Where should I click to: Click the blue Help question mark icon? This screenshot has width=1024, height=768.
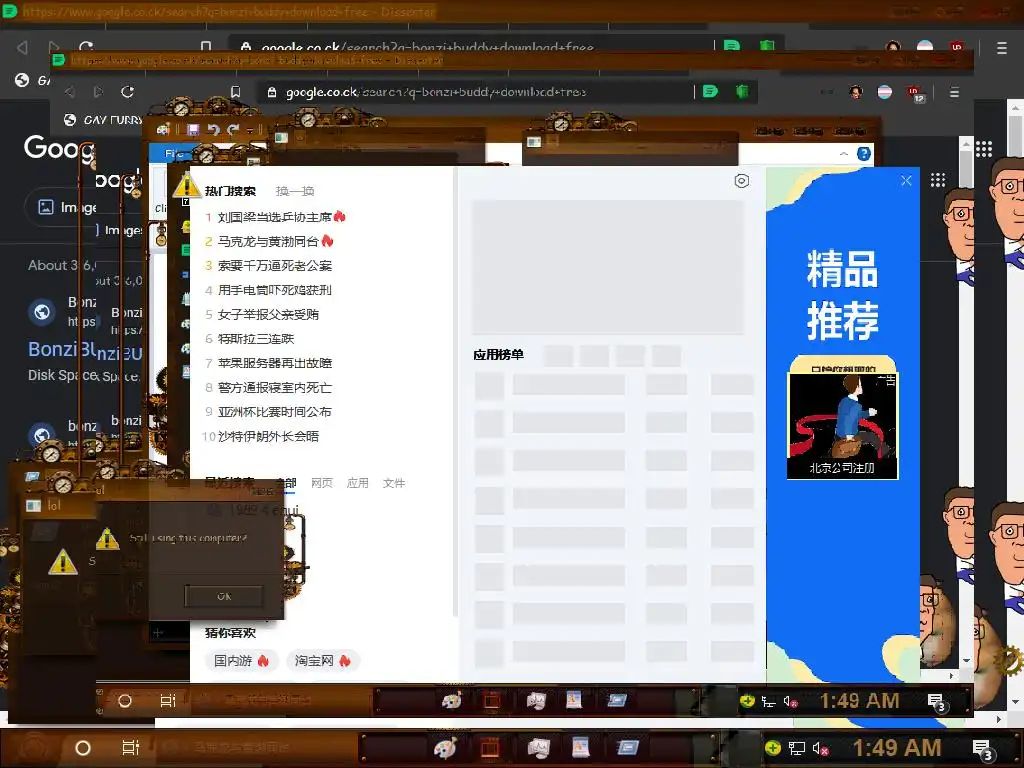click(863, 153)
